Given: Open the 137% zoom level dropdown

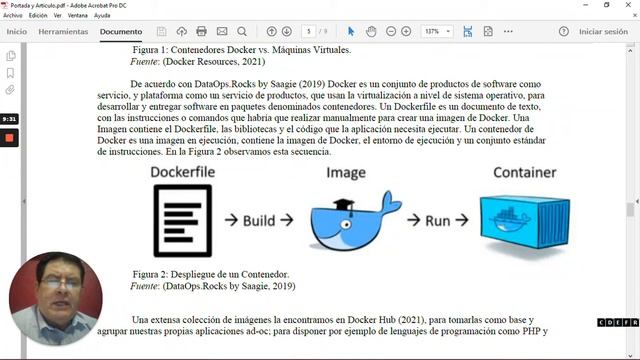Looking at the screenshot, I should click(x=437, y=31).
